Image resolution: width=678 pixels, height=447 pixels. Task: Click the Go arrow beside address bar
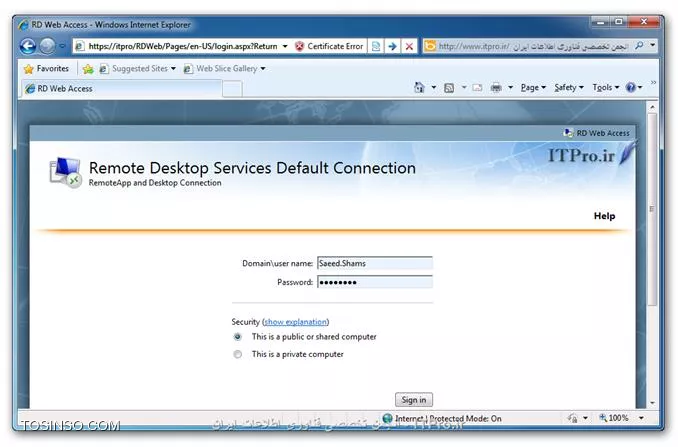392,46
